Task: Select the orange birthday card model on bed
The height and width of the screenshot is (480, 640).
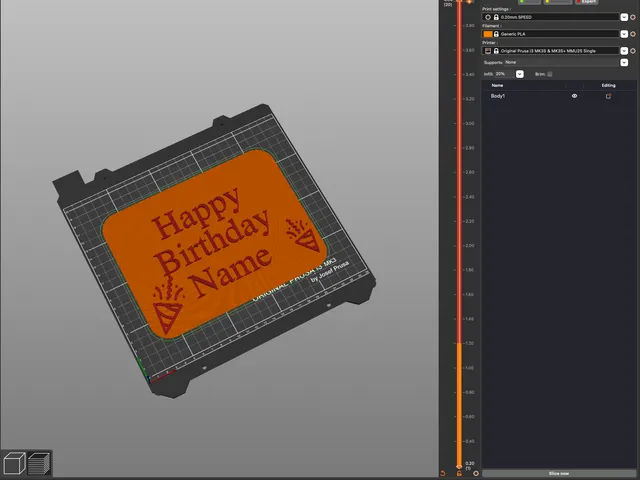Action: [x=214, y=244]
